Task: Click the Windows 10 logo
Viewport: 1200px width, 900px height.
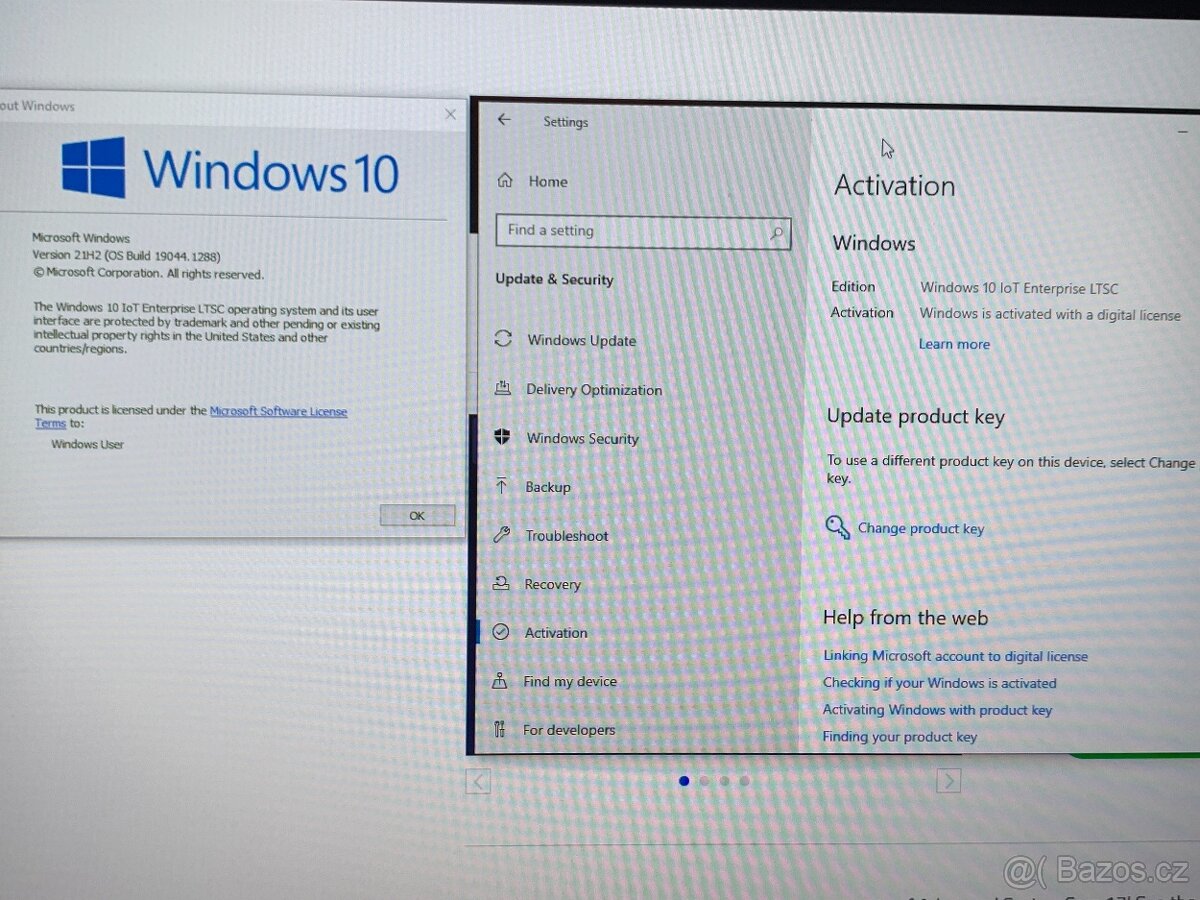Action: click(230, 168)
